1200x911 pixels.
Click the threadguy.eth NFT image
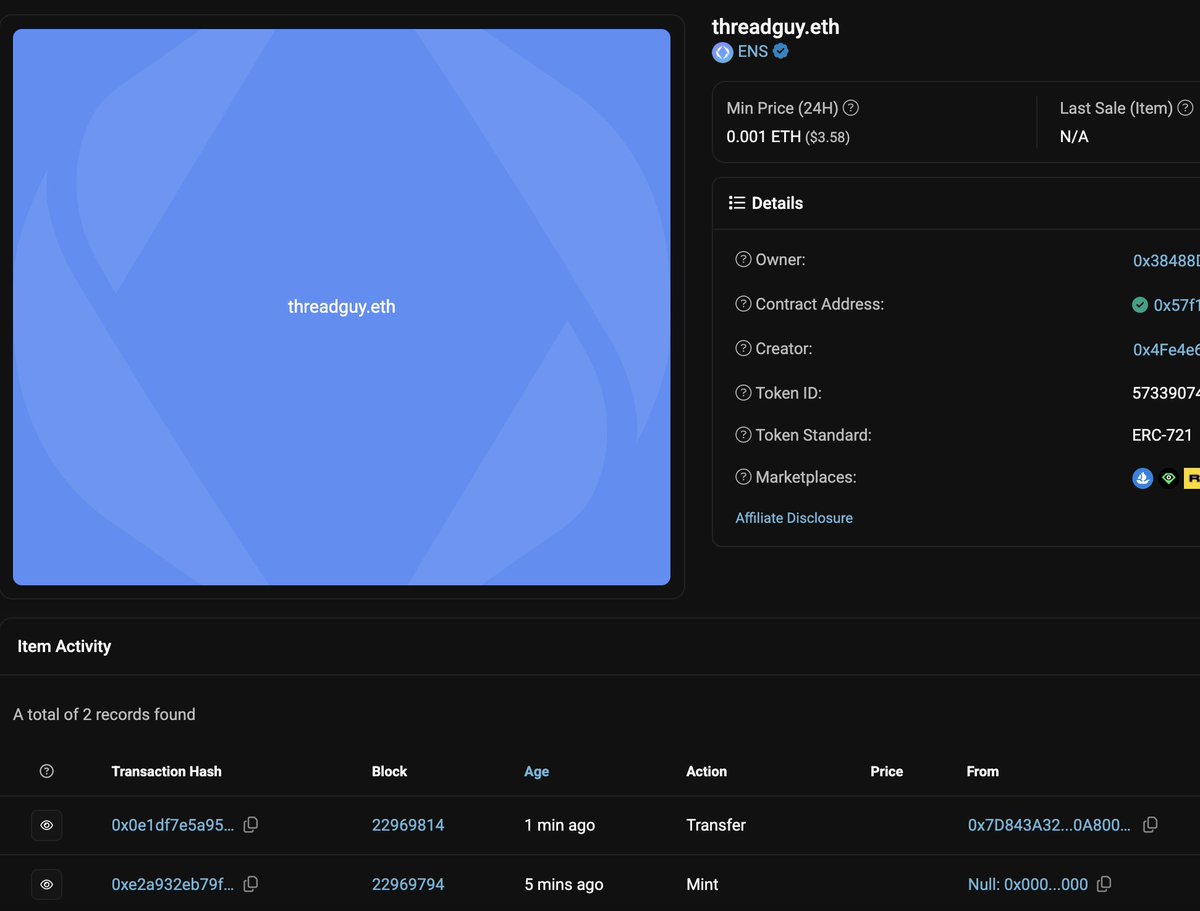342,307
